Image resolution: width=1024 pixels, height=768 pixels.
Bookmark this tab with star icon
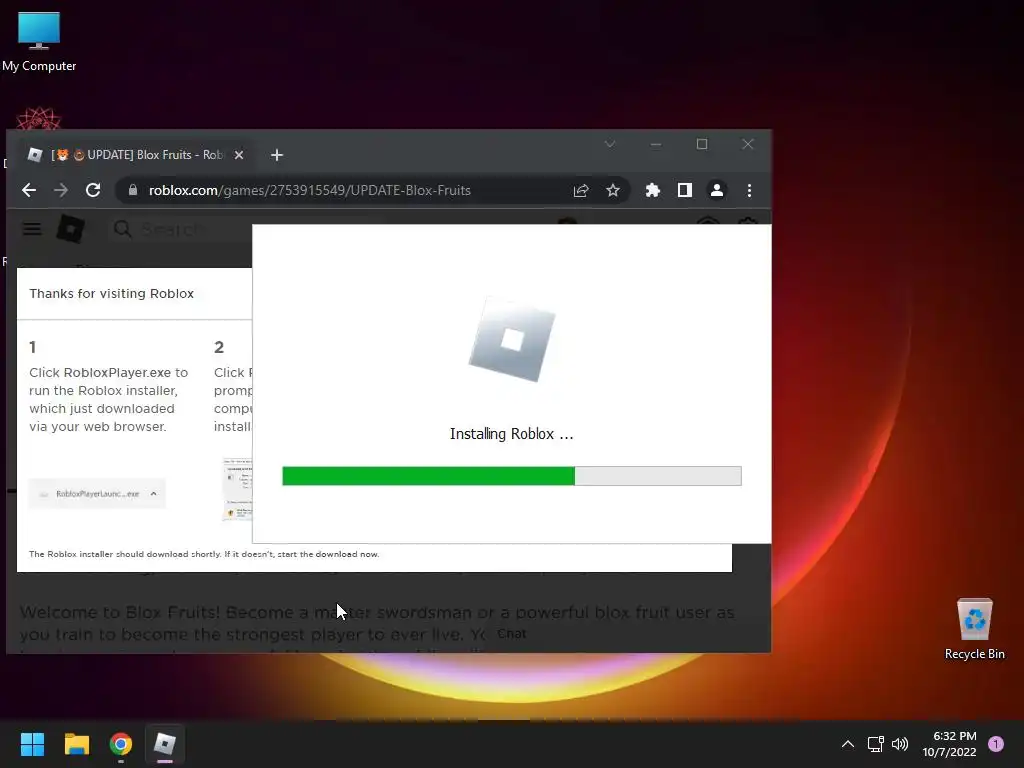tap(613, 190)
